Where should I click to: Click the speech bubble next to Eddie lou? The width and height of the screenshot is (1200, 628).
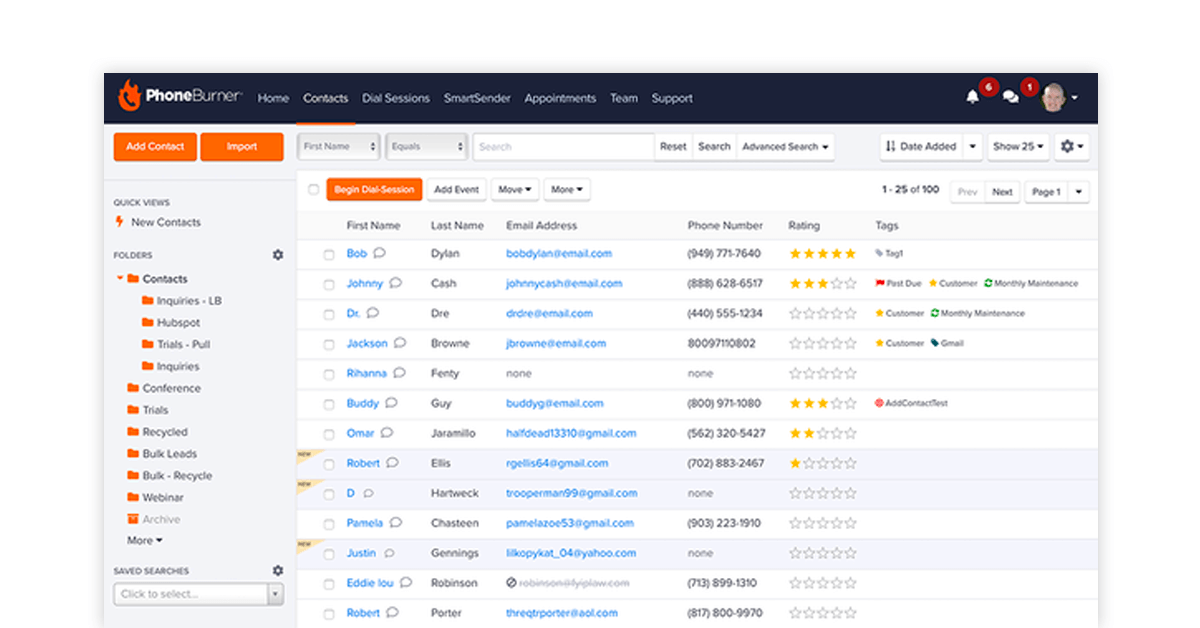pos(407,583)
